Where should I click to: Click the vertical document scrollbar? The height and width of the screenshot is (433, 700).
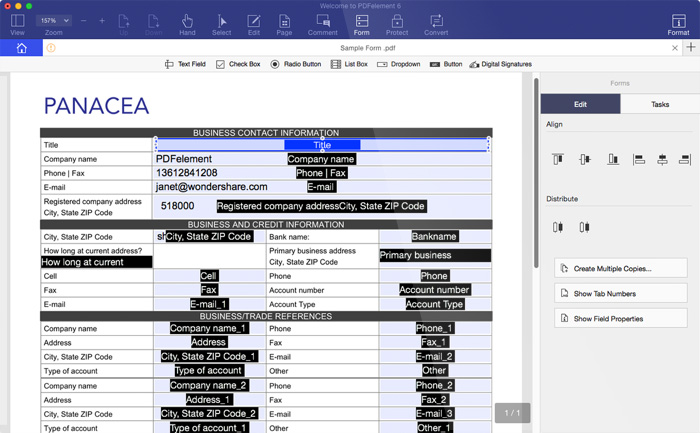point(536,173)
